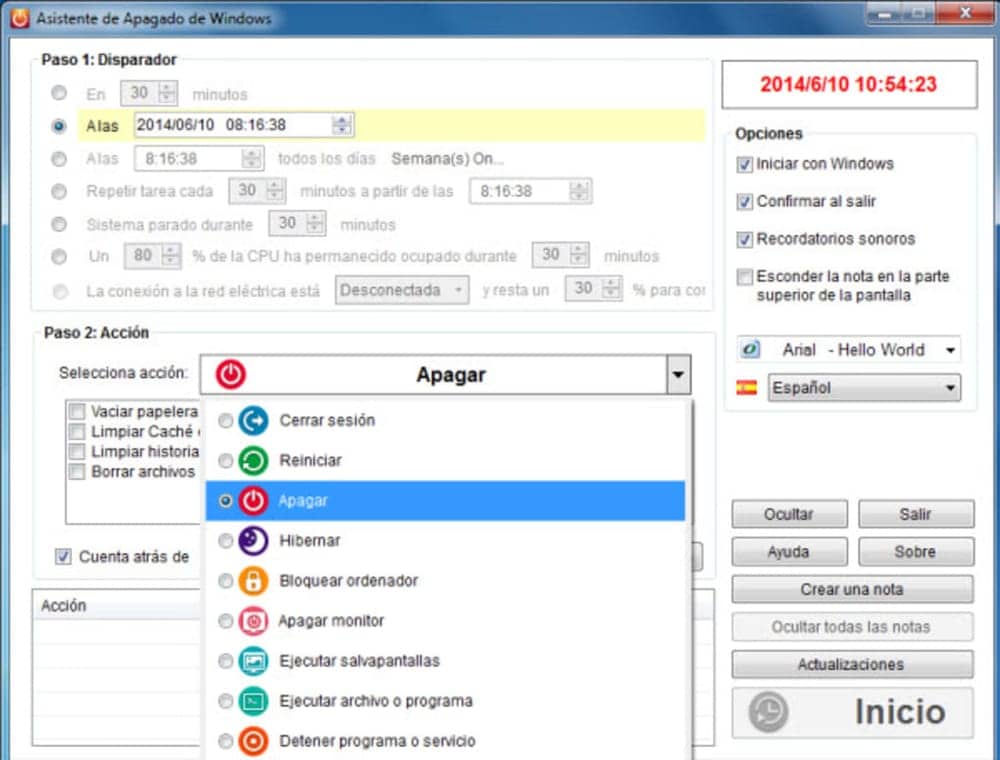Click the Spanish flag icon

746,388
